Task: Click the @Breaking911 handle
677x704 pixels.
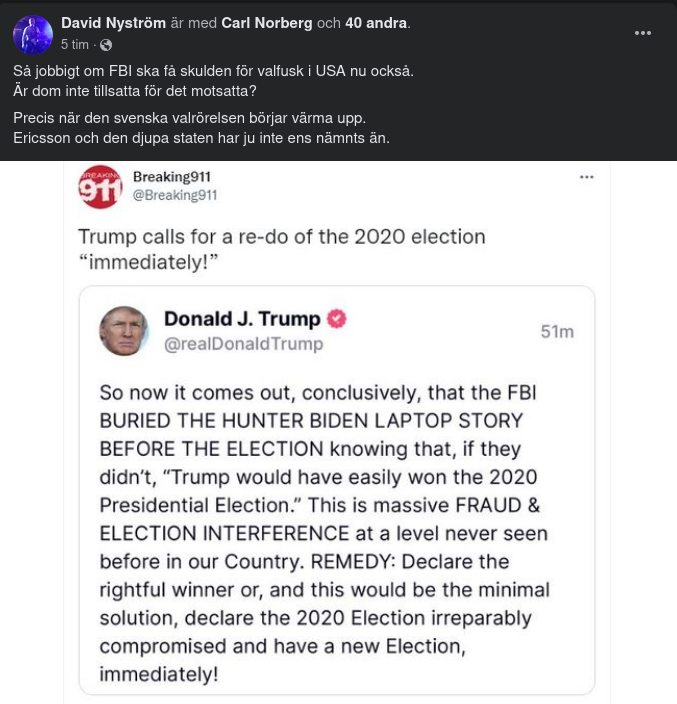Action: [x=175, y=195]
